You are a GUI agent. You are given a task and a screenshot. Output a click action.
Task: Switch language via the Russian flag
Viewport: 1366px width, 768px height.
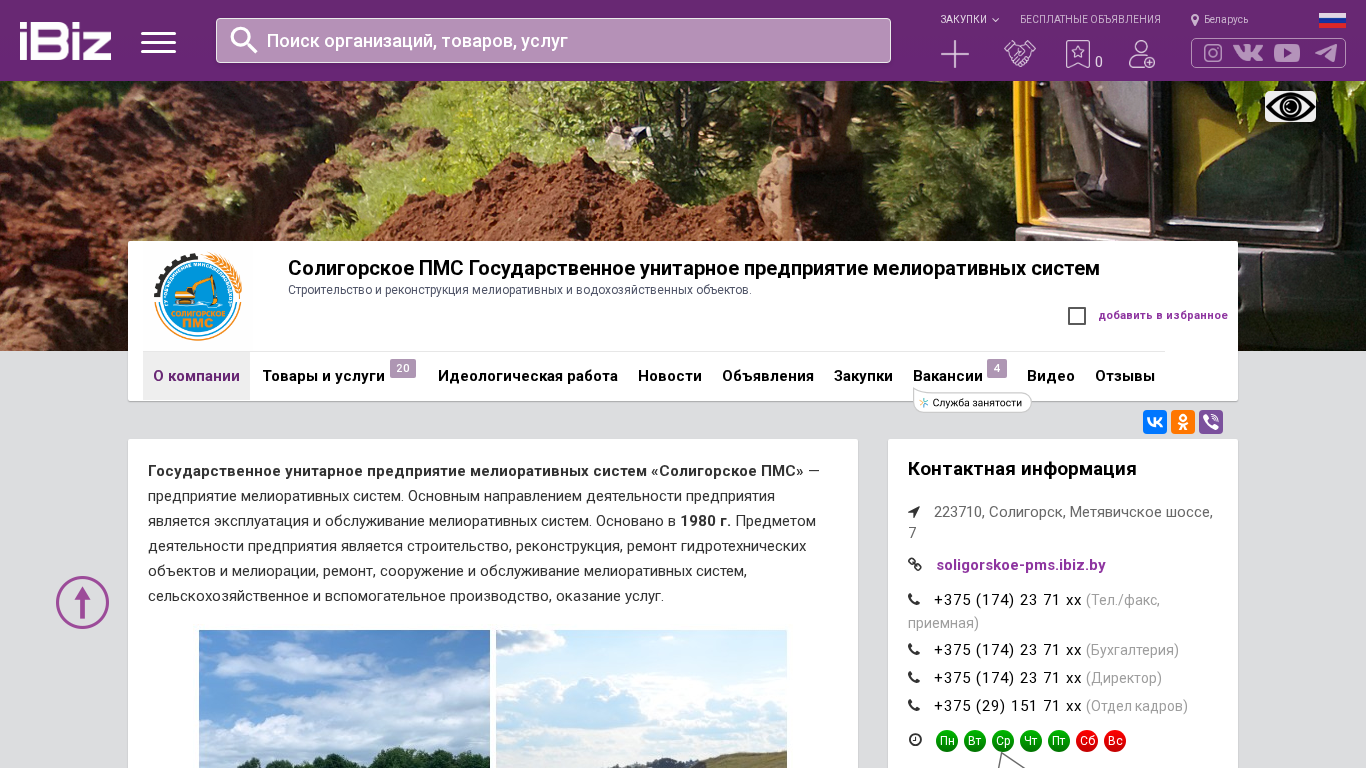pyautogui.click(x=1332, y=20)
